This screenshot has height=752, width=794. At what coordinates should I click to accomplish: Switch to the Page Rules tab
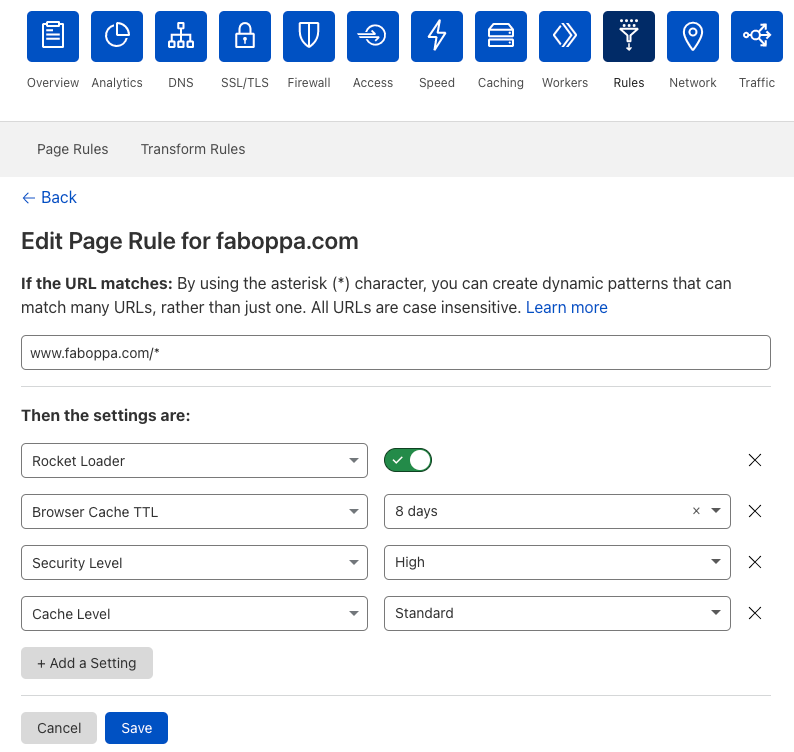point(72,149)
